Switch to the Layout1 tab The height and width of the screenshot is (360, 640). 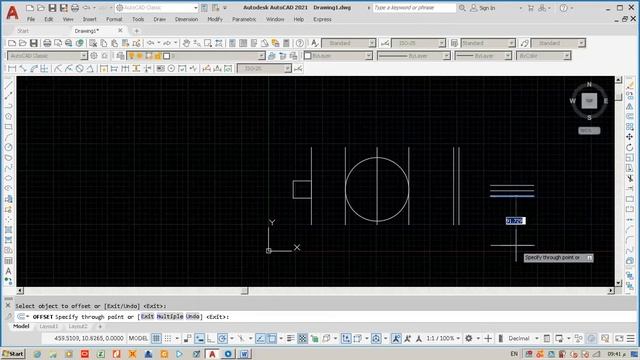(49, 326)
